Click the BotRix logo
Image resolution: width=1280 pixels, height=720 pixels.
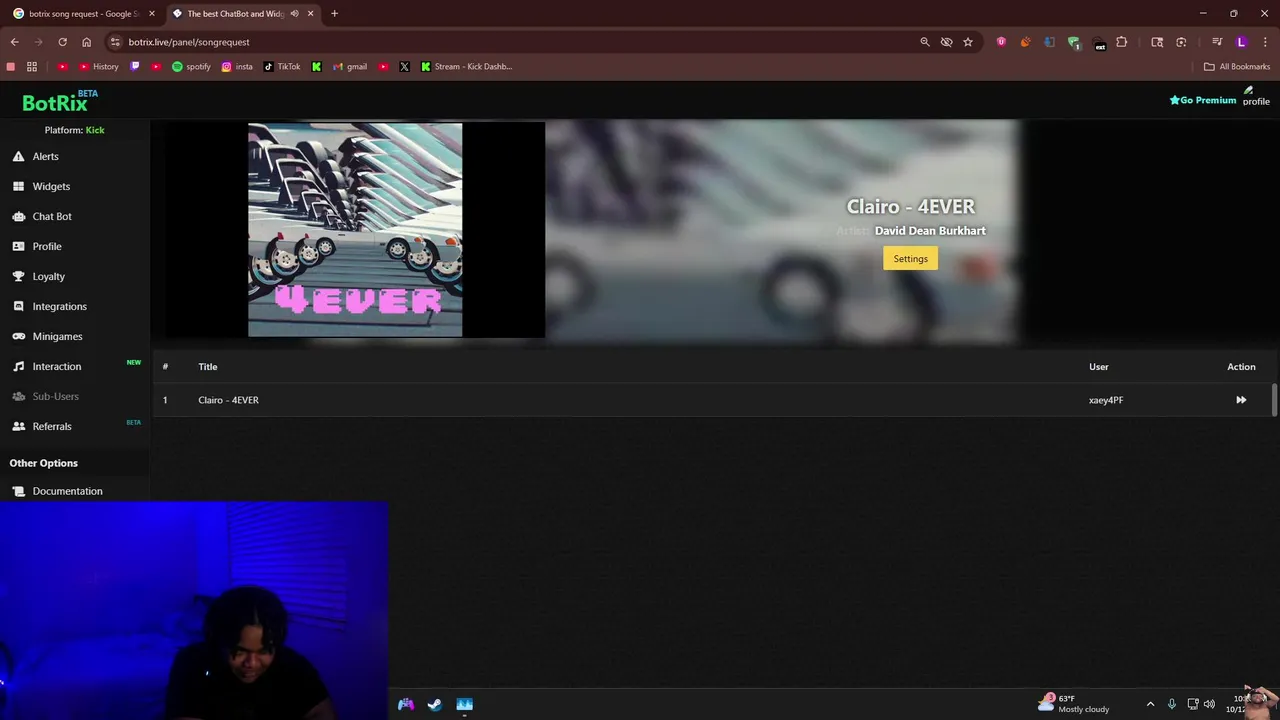coord(59,101)
